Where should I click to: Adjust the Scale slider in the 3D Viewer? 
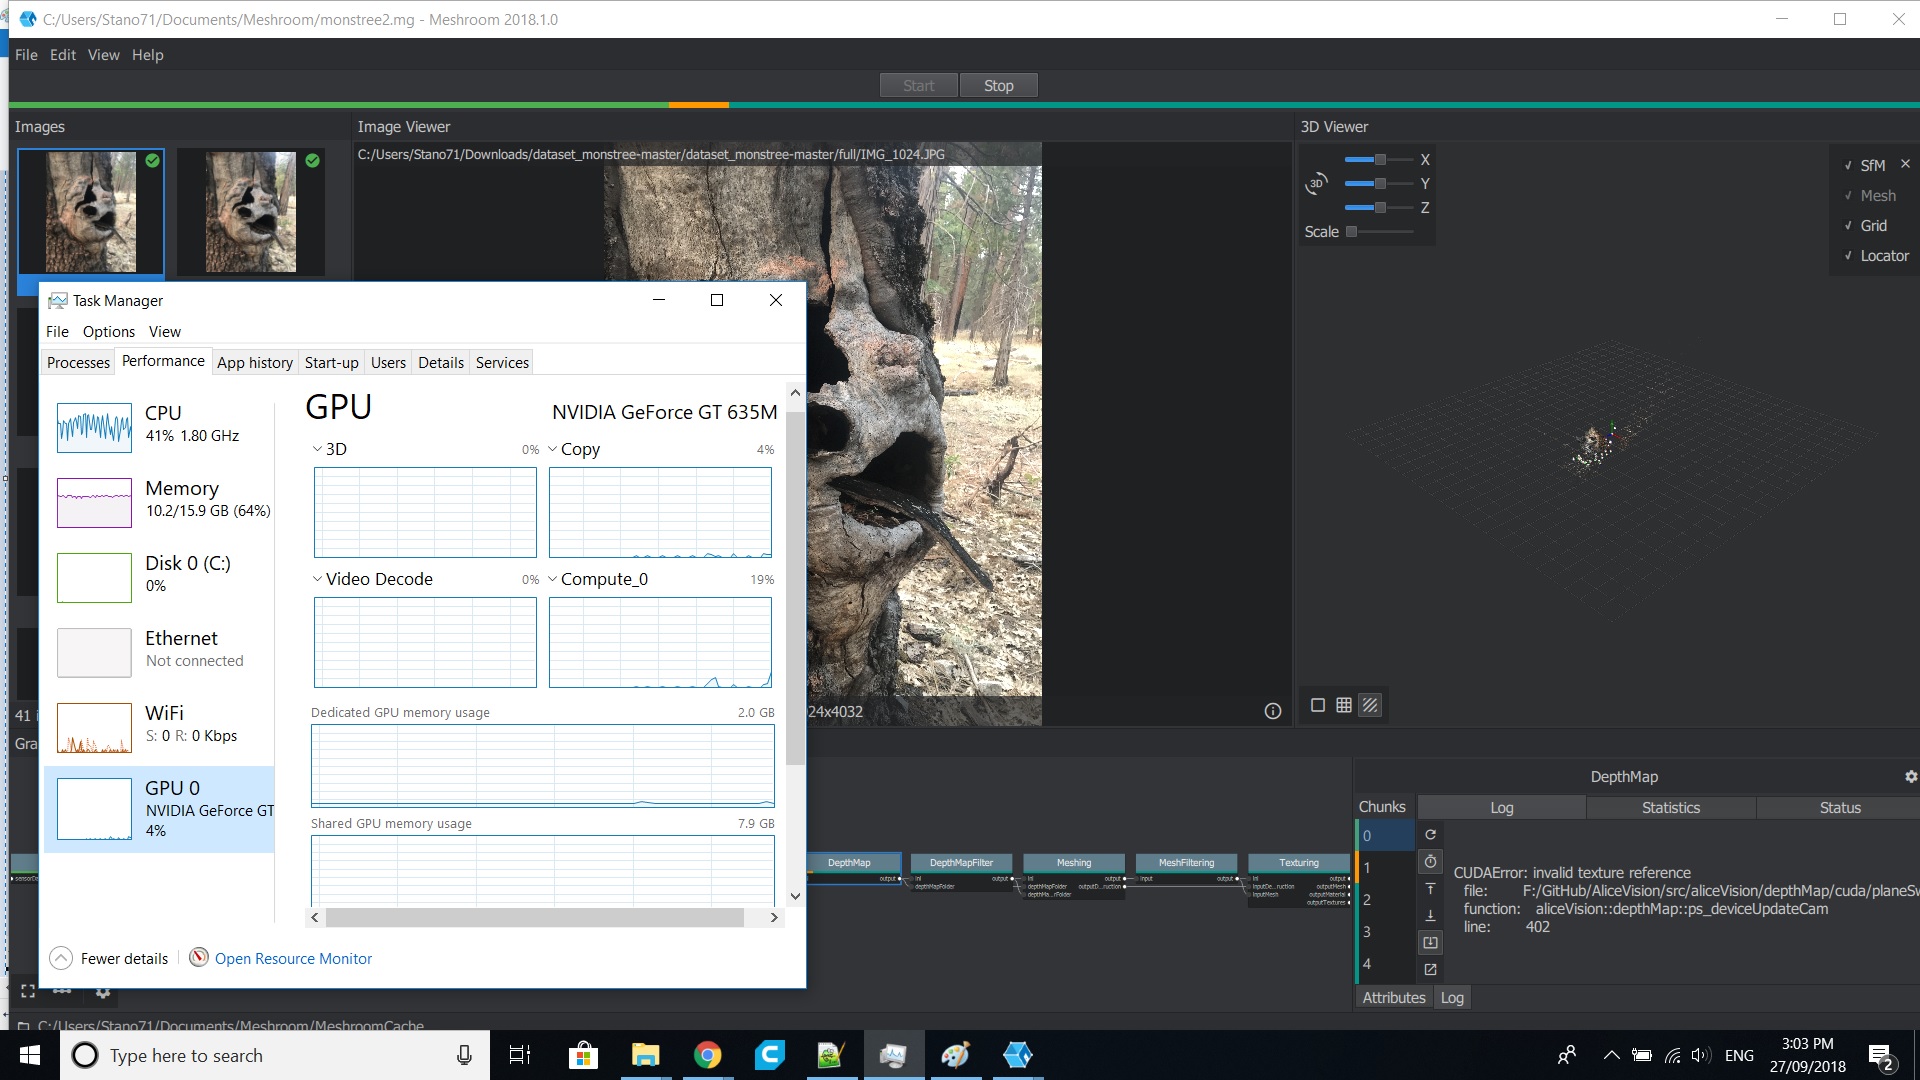1354,230
